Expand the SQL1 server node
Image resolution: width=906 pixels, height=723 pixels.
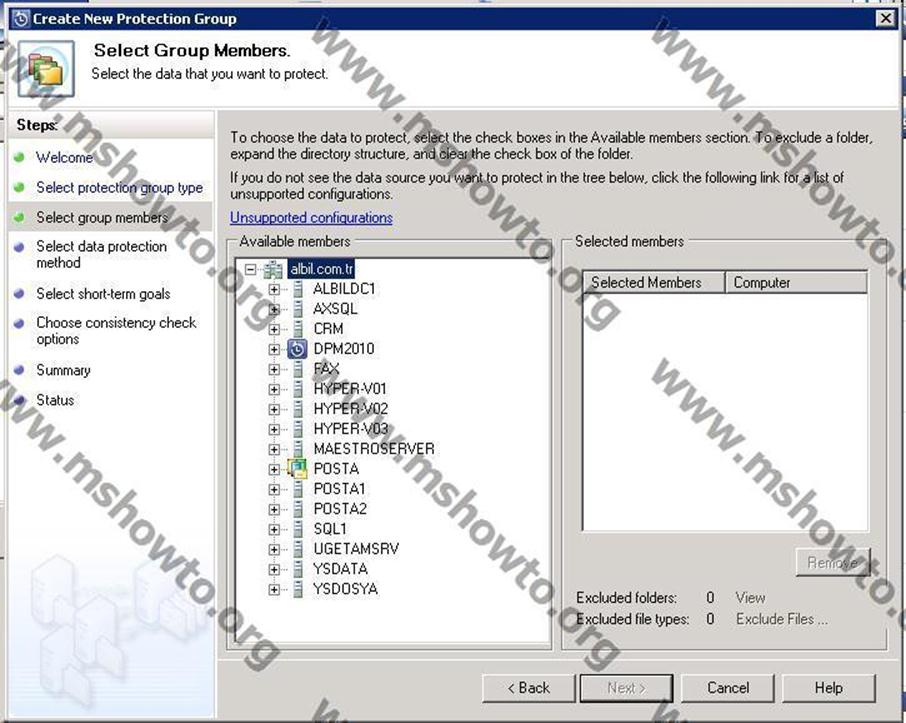click(274, 529)
